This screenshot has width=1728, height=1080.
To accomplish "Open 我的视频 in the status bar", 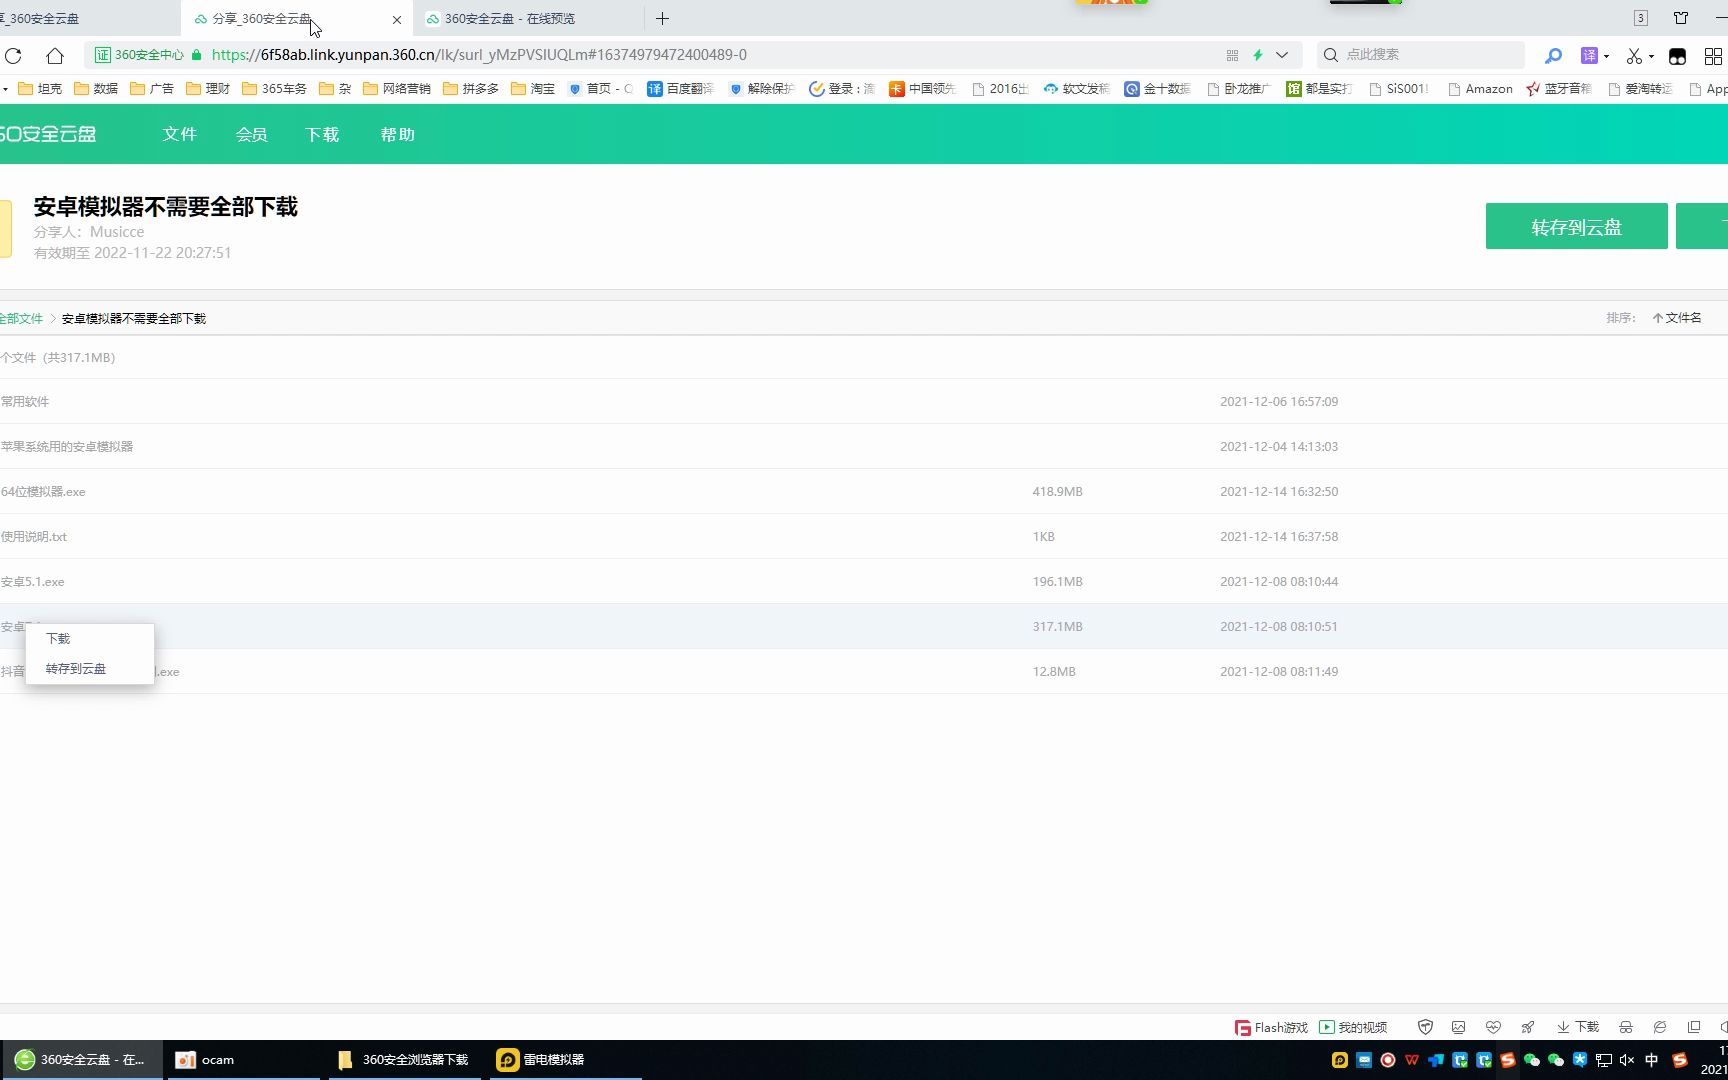I will point(1353,1027).
